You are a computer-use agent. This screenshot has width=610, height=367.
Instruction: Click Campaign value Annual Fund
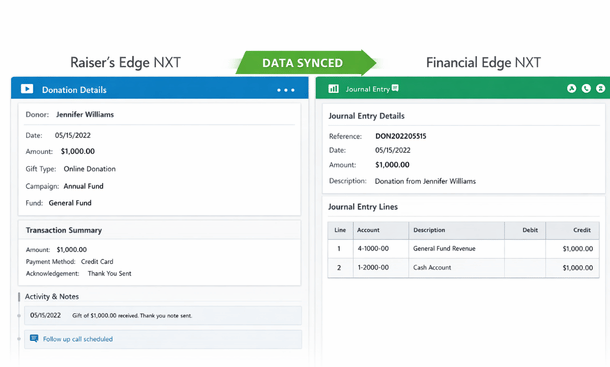(84, 186)
